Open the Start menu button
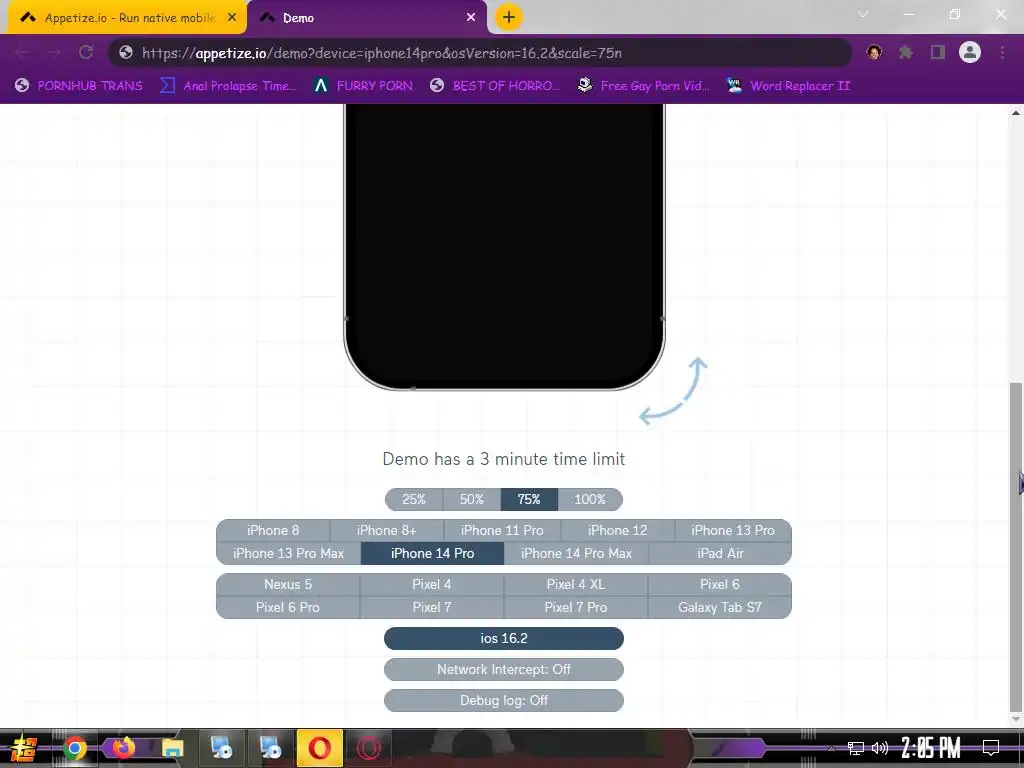The width and height of the screenshot is (1024, 768). [24, 748]
